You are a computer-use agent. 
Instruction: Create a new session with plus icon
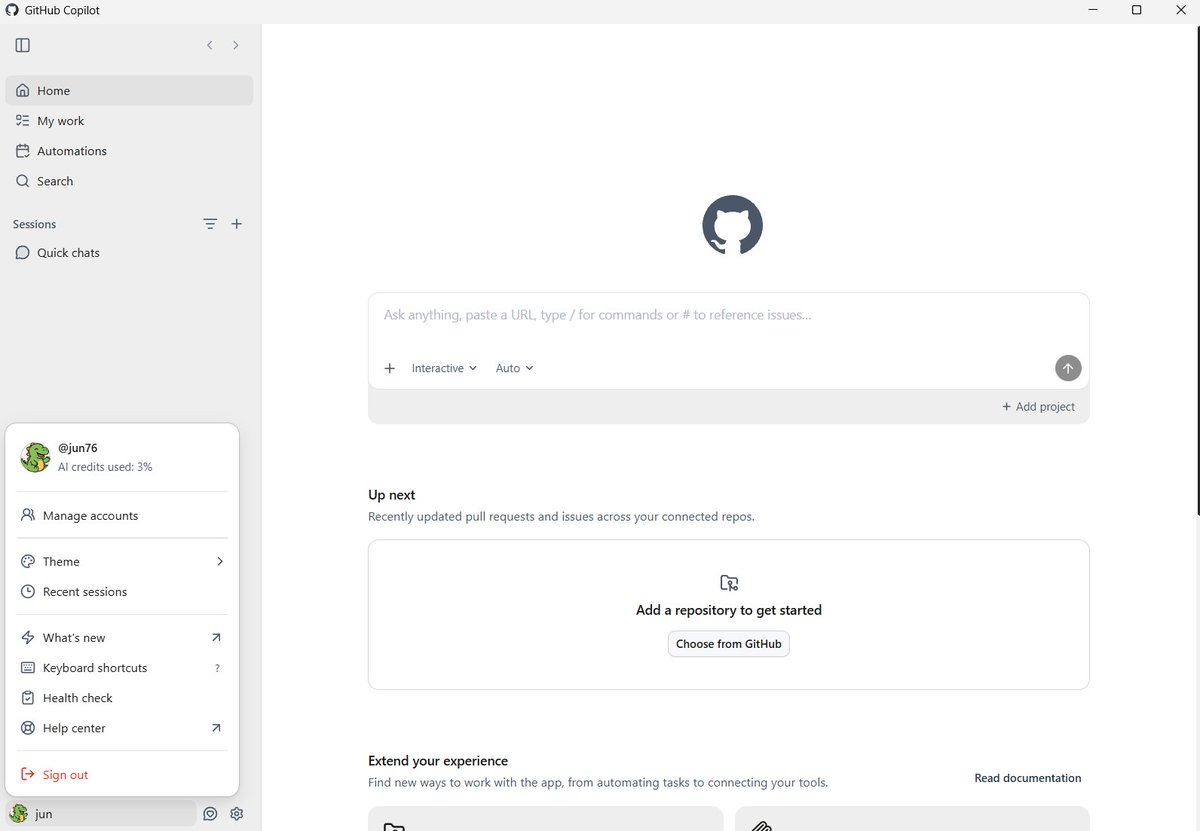click(237, 224)
